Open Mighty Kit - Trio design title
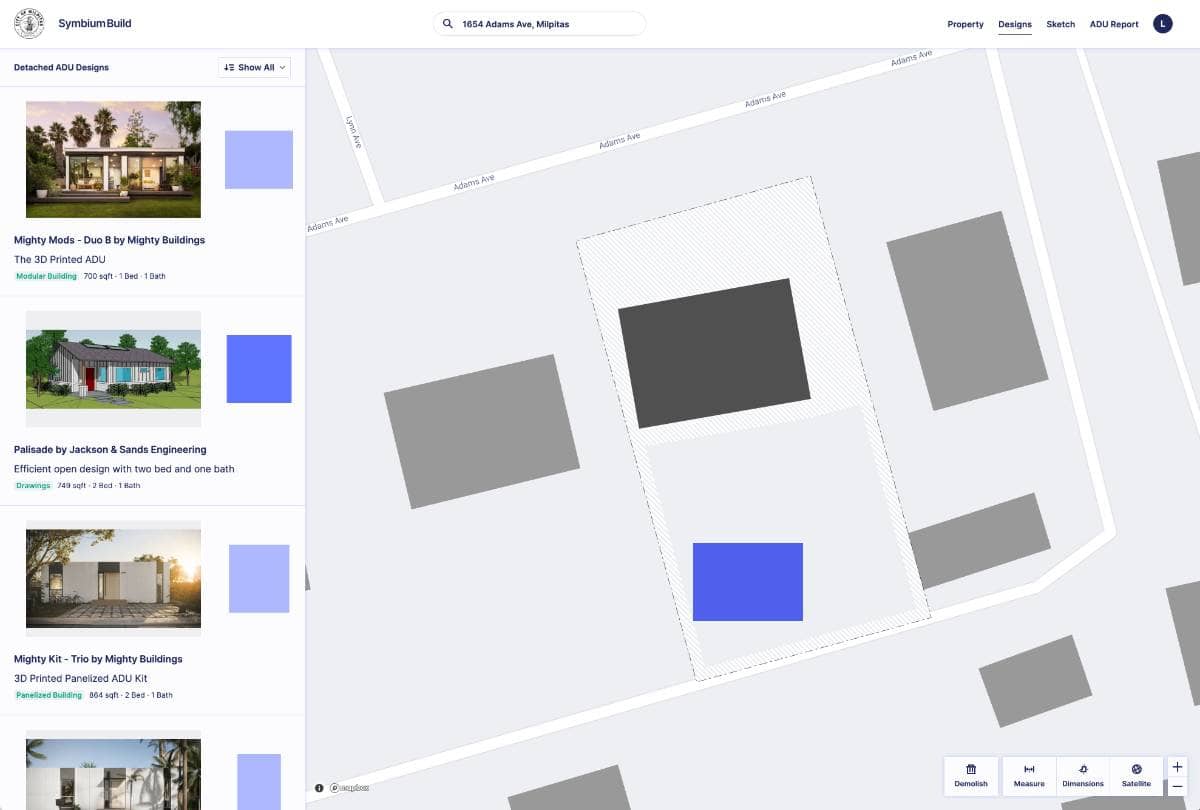Image resolution: width=1200 pixels, height=810 pixels. pyautogui.click(x=98, y=659)
